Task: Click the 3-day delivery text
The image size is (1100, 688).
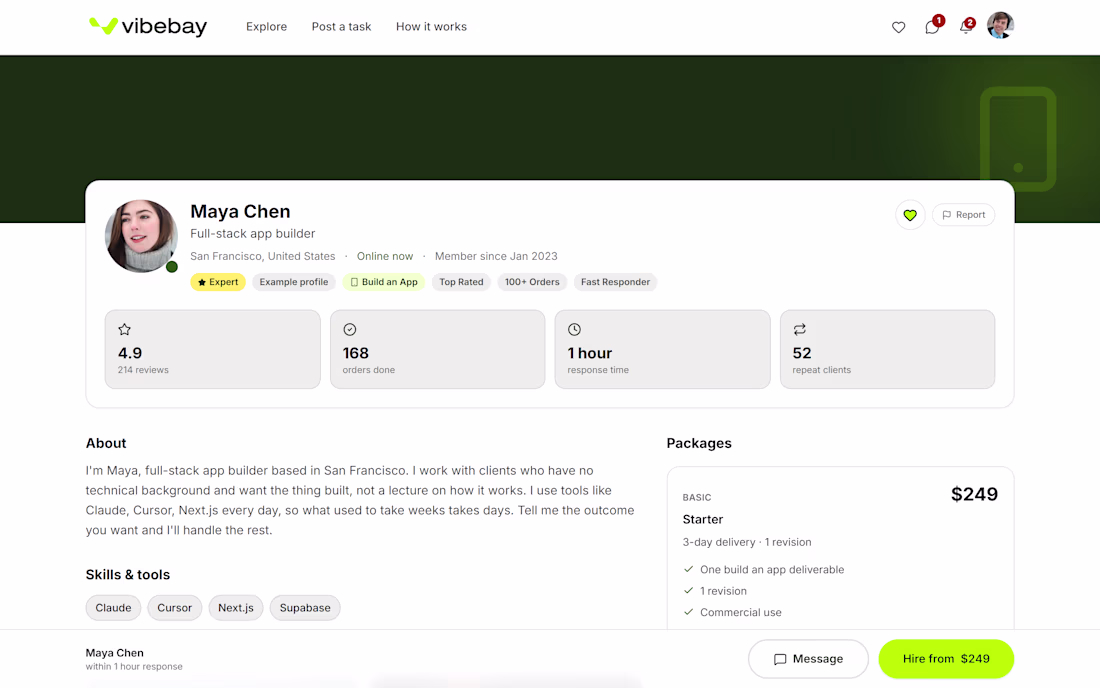Action: tap(719, 542)
